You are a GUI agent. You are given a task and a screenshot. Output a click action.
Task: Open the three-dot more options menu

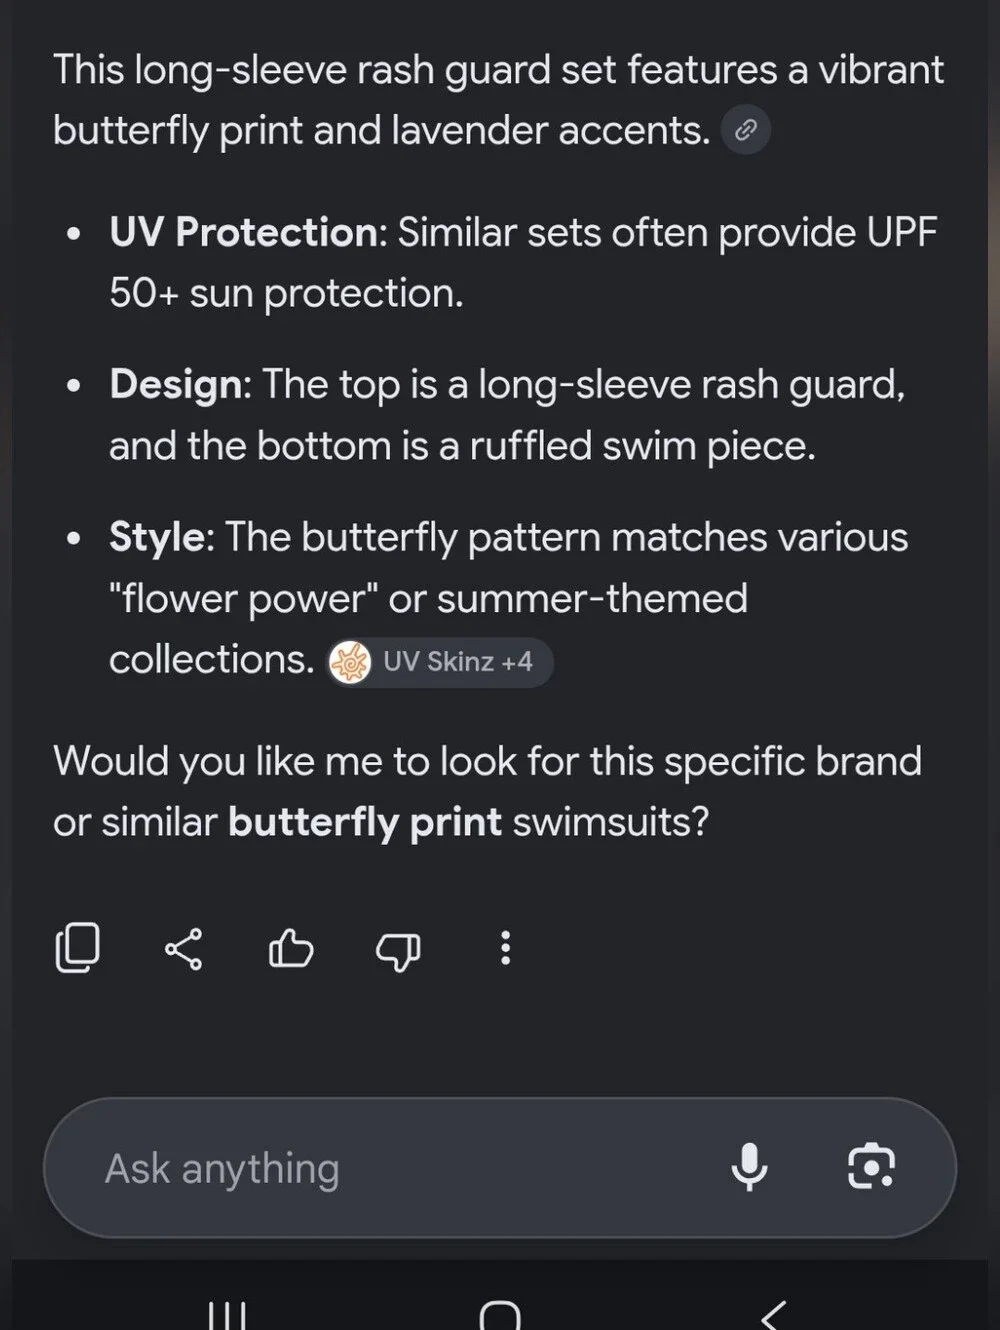click(505, 948)
